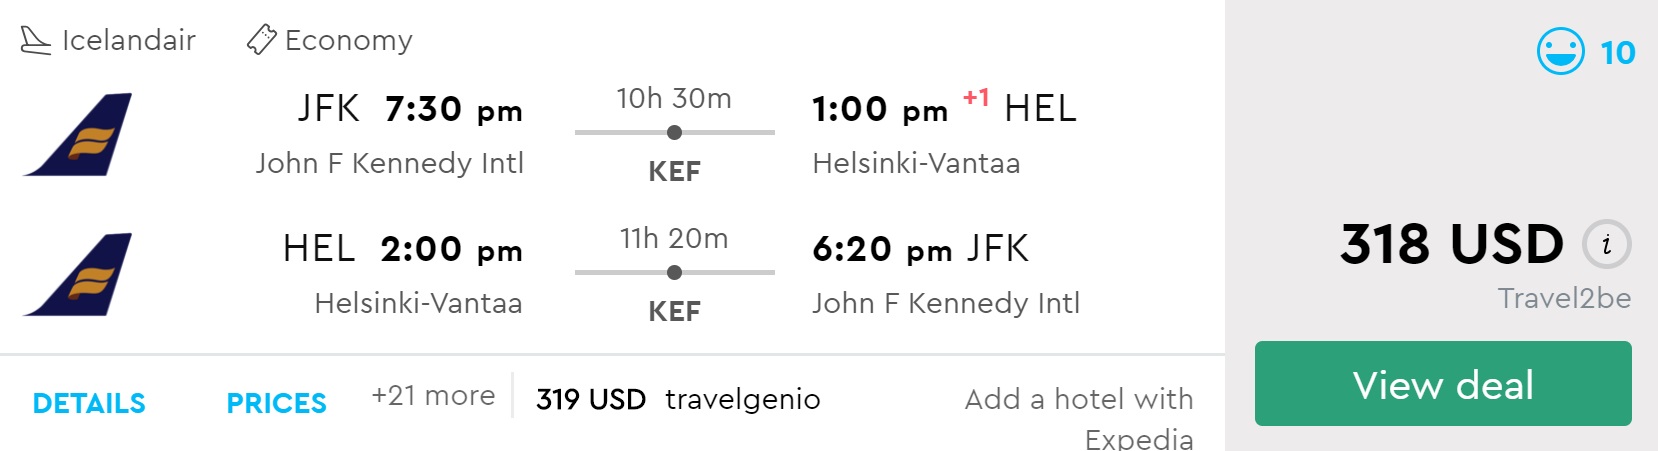Viewport: 1658px width, 451px height.
Task: Click the 318 USD price
Action: pos(1451,244)
